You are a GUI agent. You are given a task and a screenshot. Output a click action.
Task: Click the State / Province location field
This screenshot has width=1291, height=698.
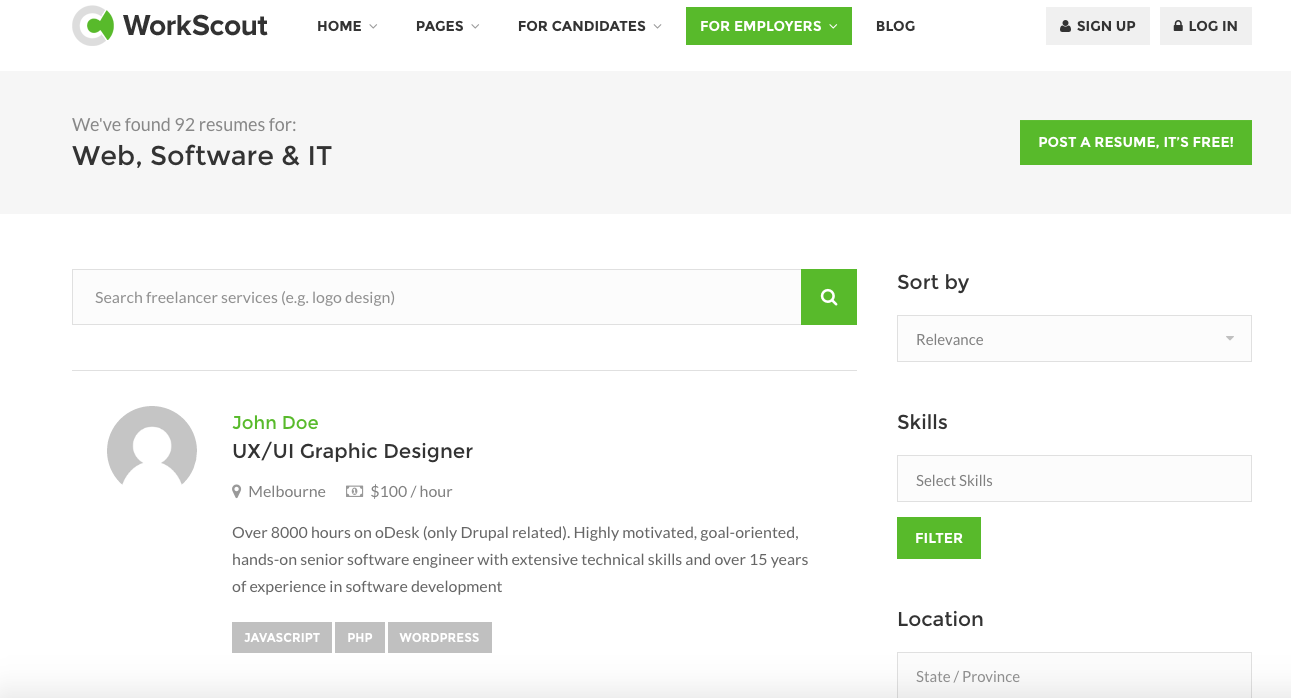click(1074, 676)
